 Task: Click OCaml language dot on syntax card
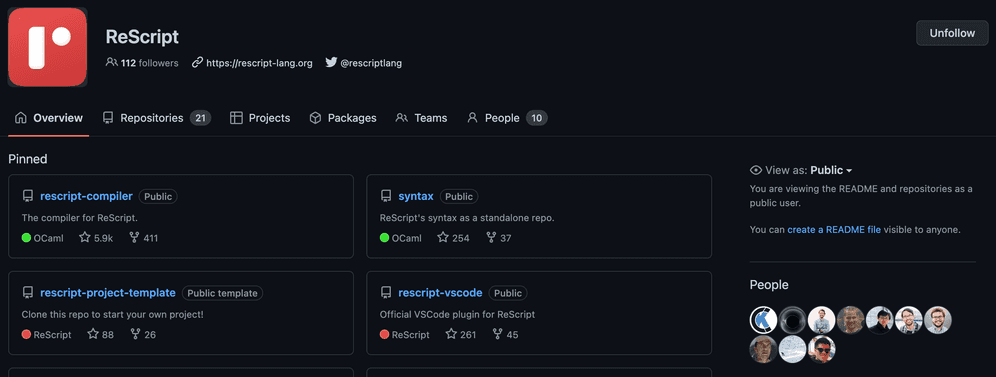pos(385,238)
